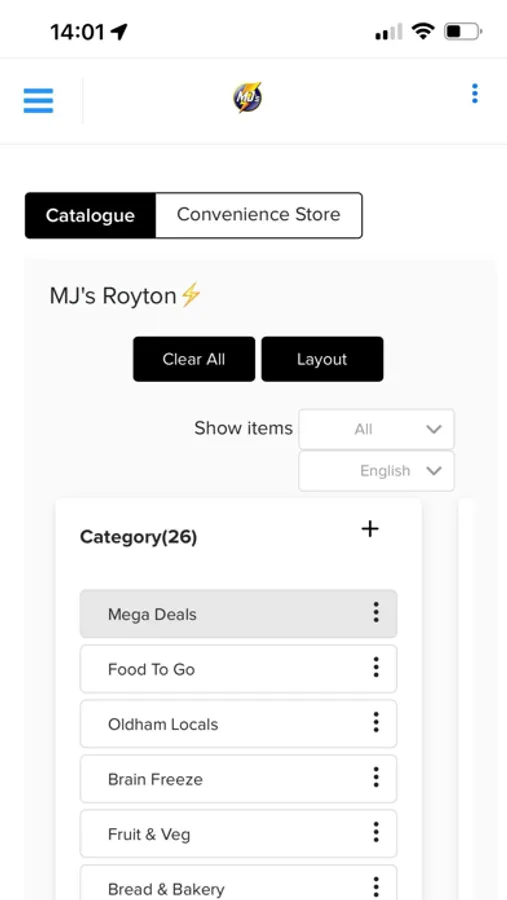Screen dimensions: 507x900
Task: Tap the battery indicator in status bar
Action: pyautogui.click(x=463, y=31)
